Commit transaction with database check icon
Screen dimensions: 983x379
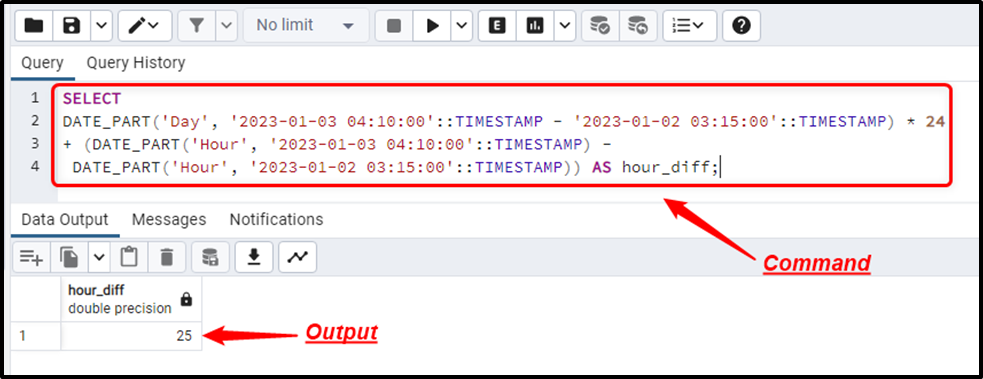click(x=600, y=26)
